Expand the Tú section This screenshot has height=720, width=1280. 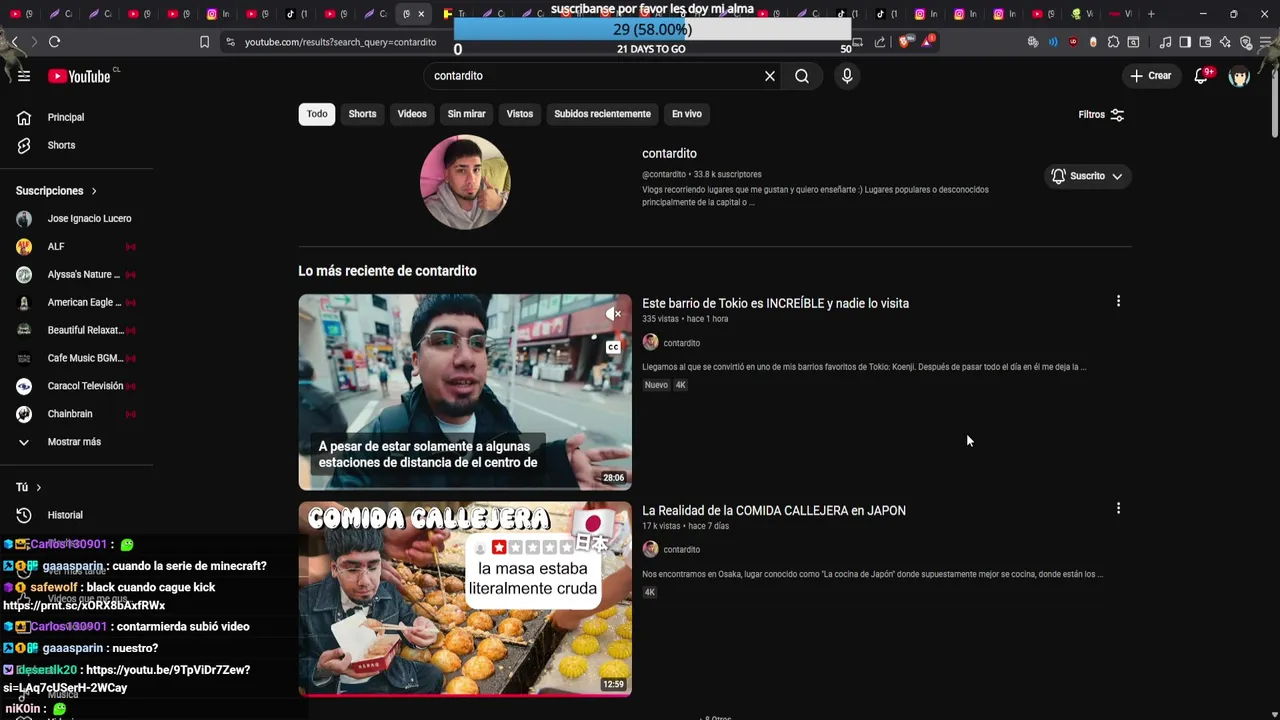tap(28, 487)
